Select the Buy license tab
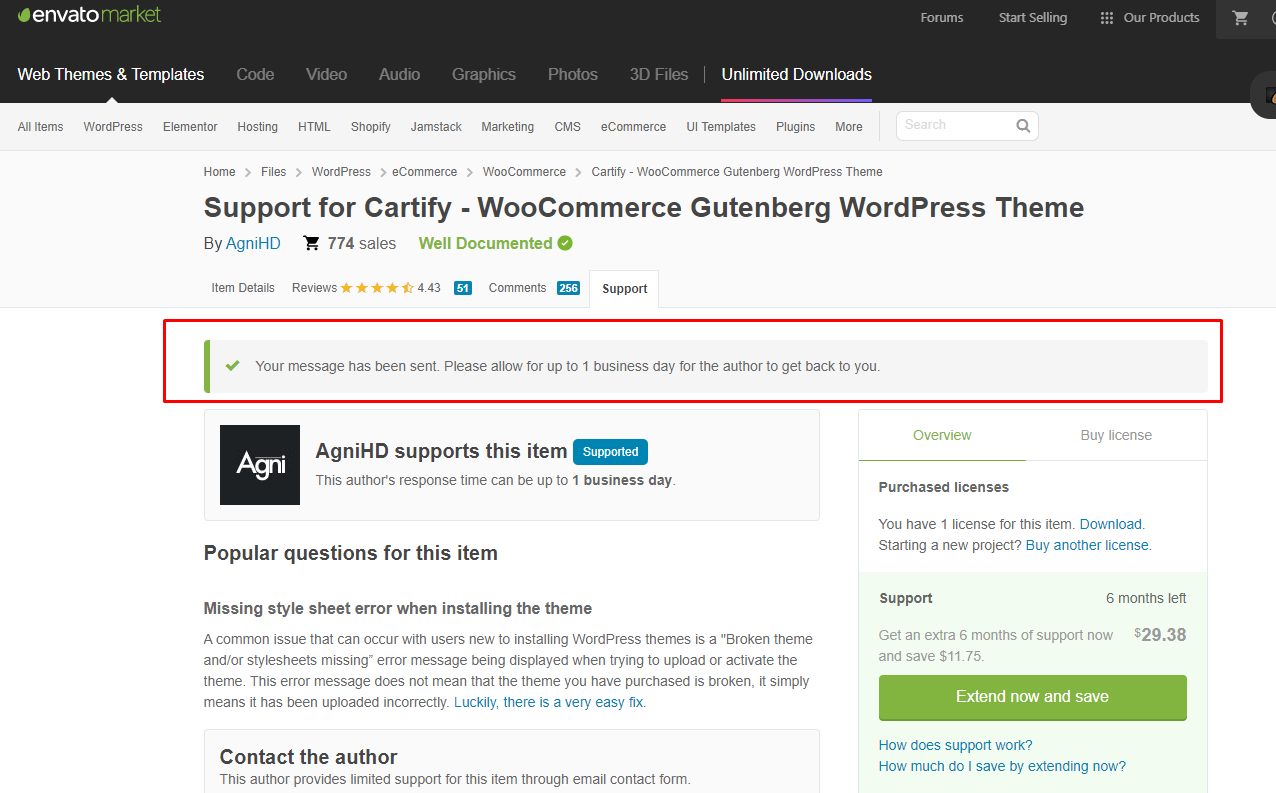 (x=1116, y=435)
